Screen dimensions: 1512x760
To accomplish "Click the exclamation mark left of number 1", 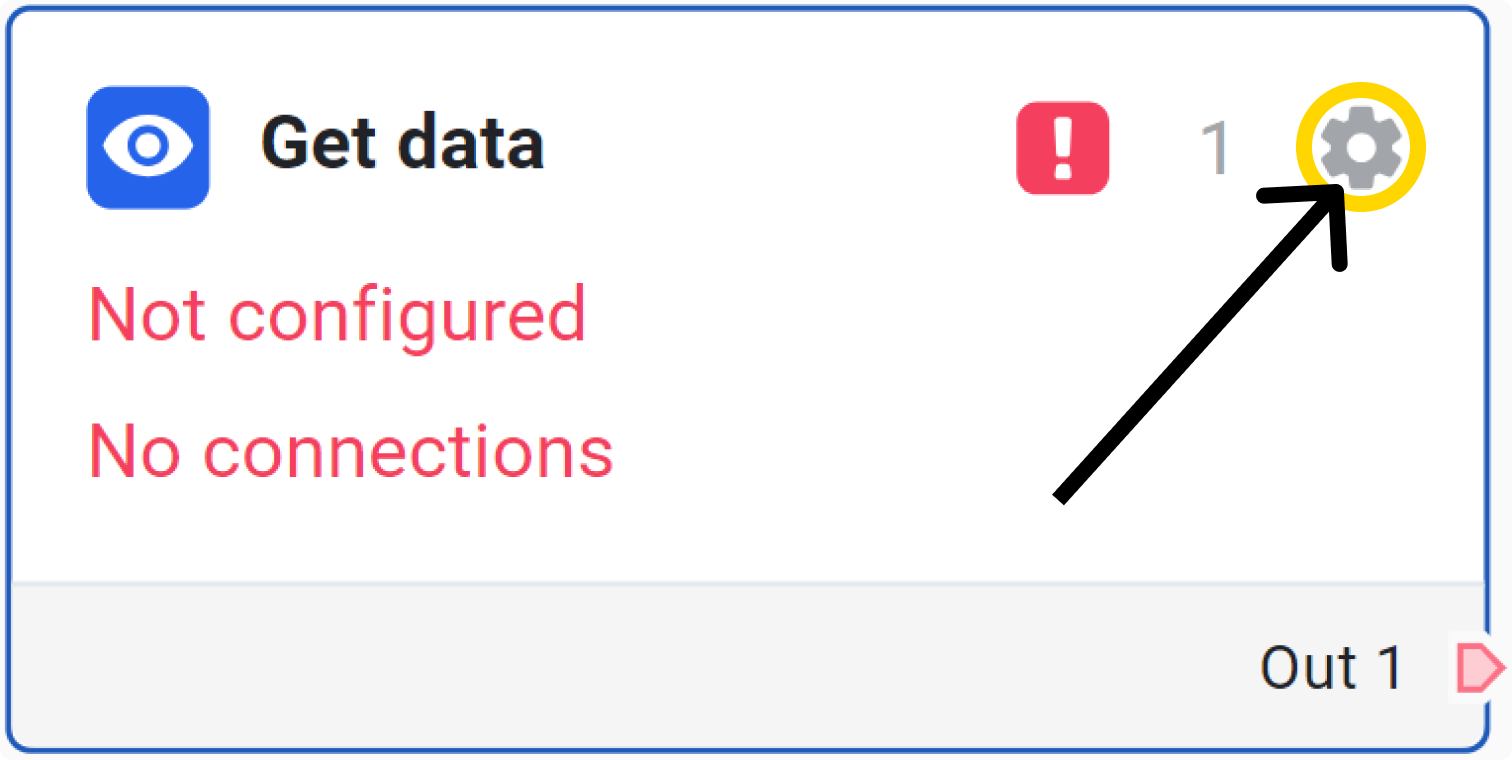I will point(1062,148).
